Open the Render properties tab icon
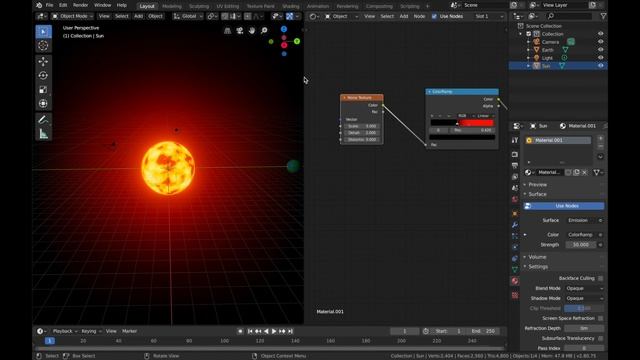640x360 pixels. [x=515, y=154]
